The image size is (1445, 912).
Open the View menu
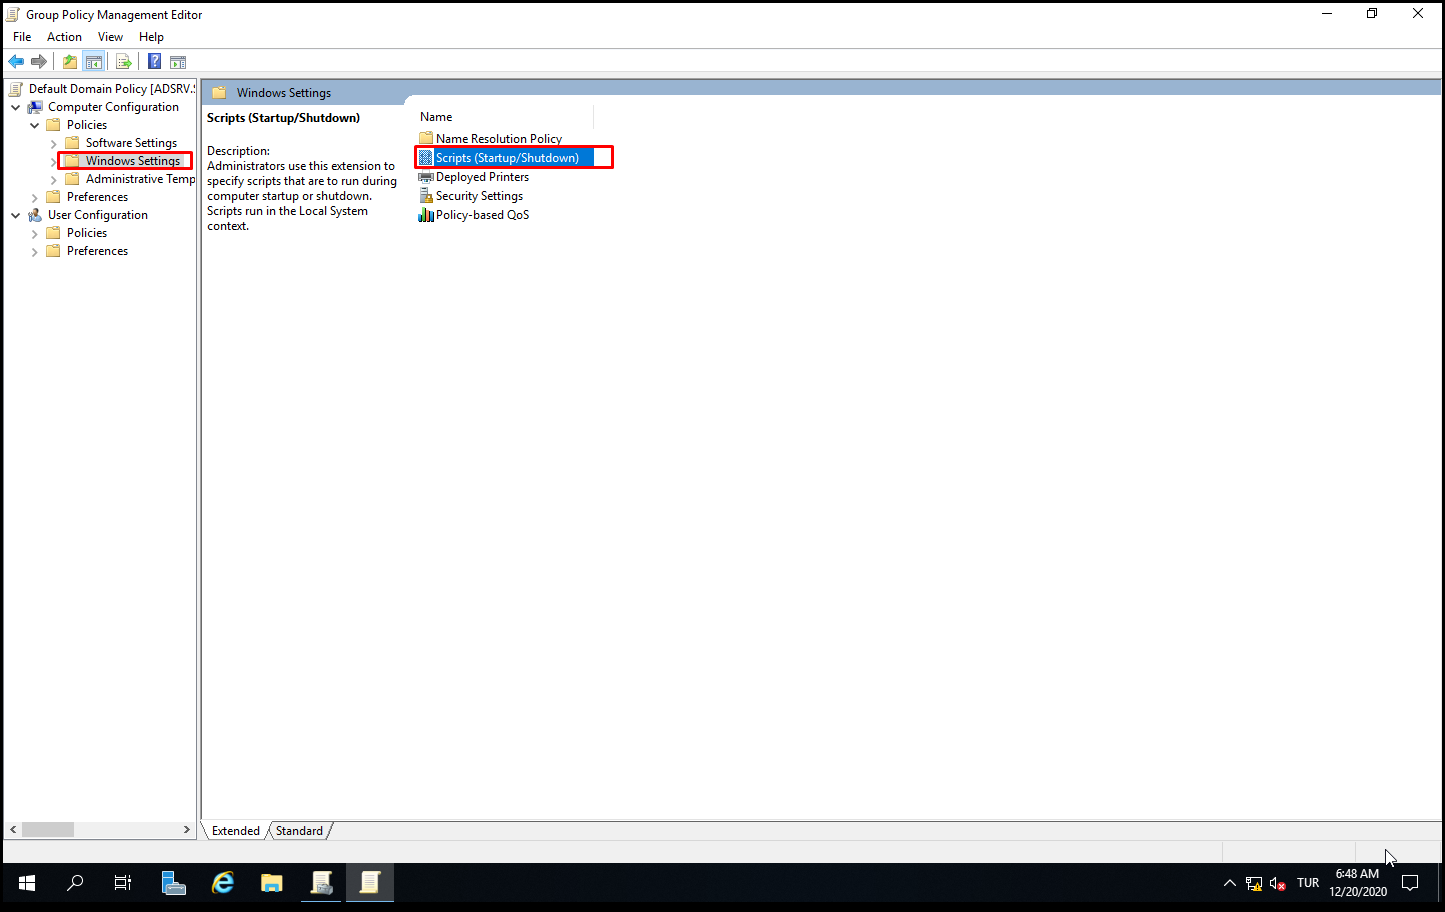point(110,37)
